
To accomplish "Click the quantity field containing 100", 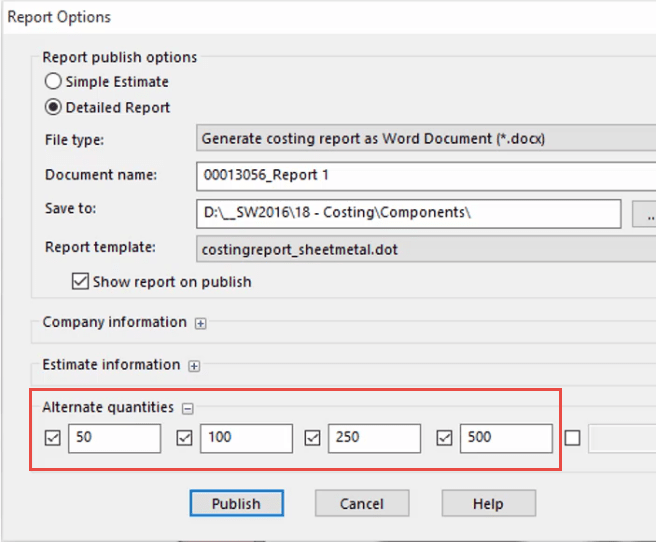I will [x=246, y=438].
